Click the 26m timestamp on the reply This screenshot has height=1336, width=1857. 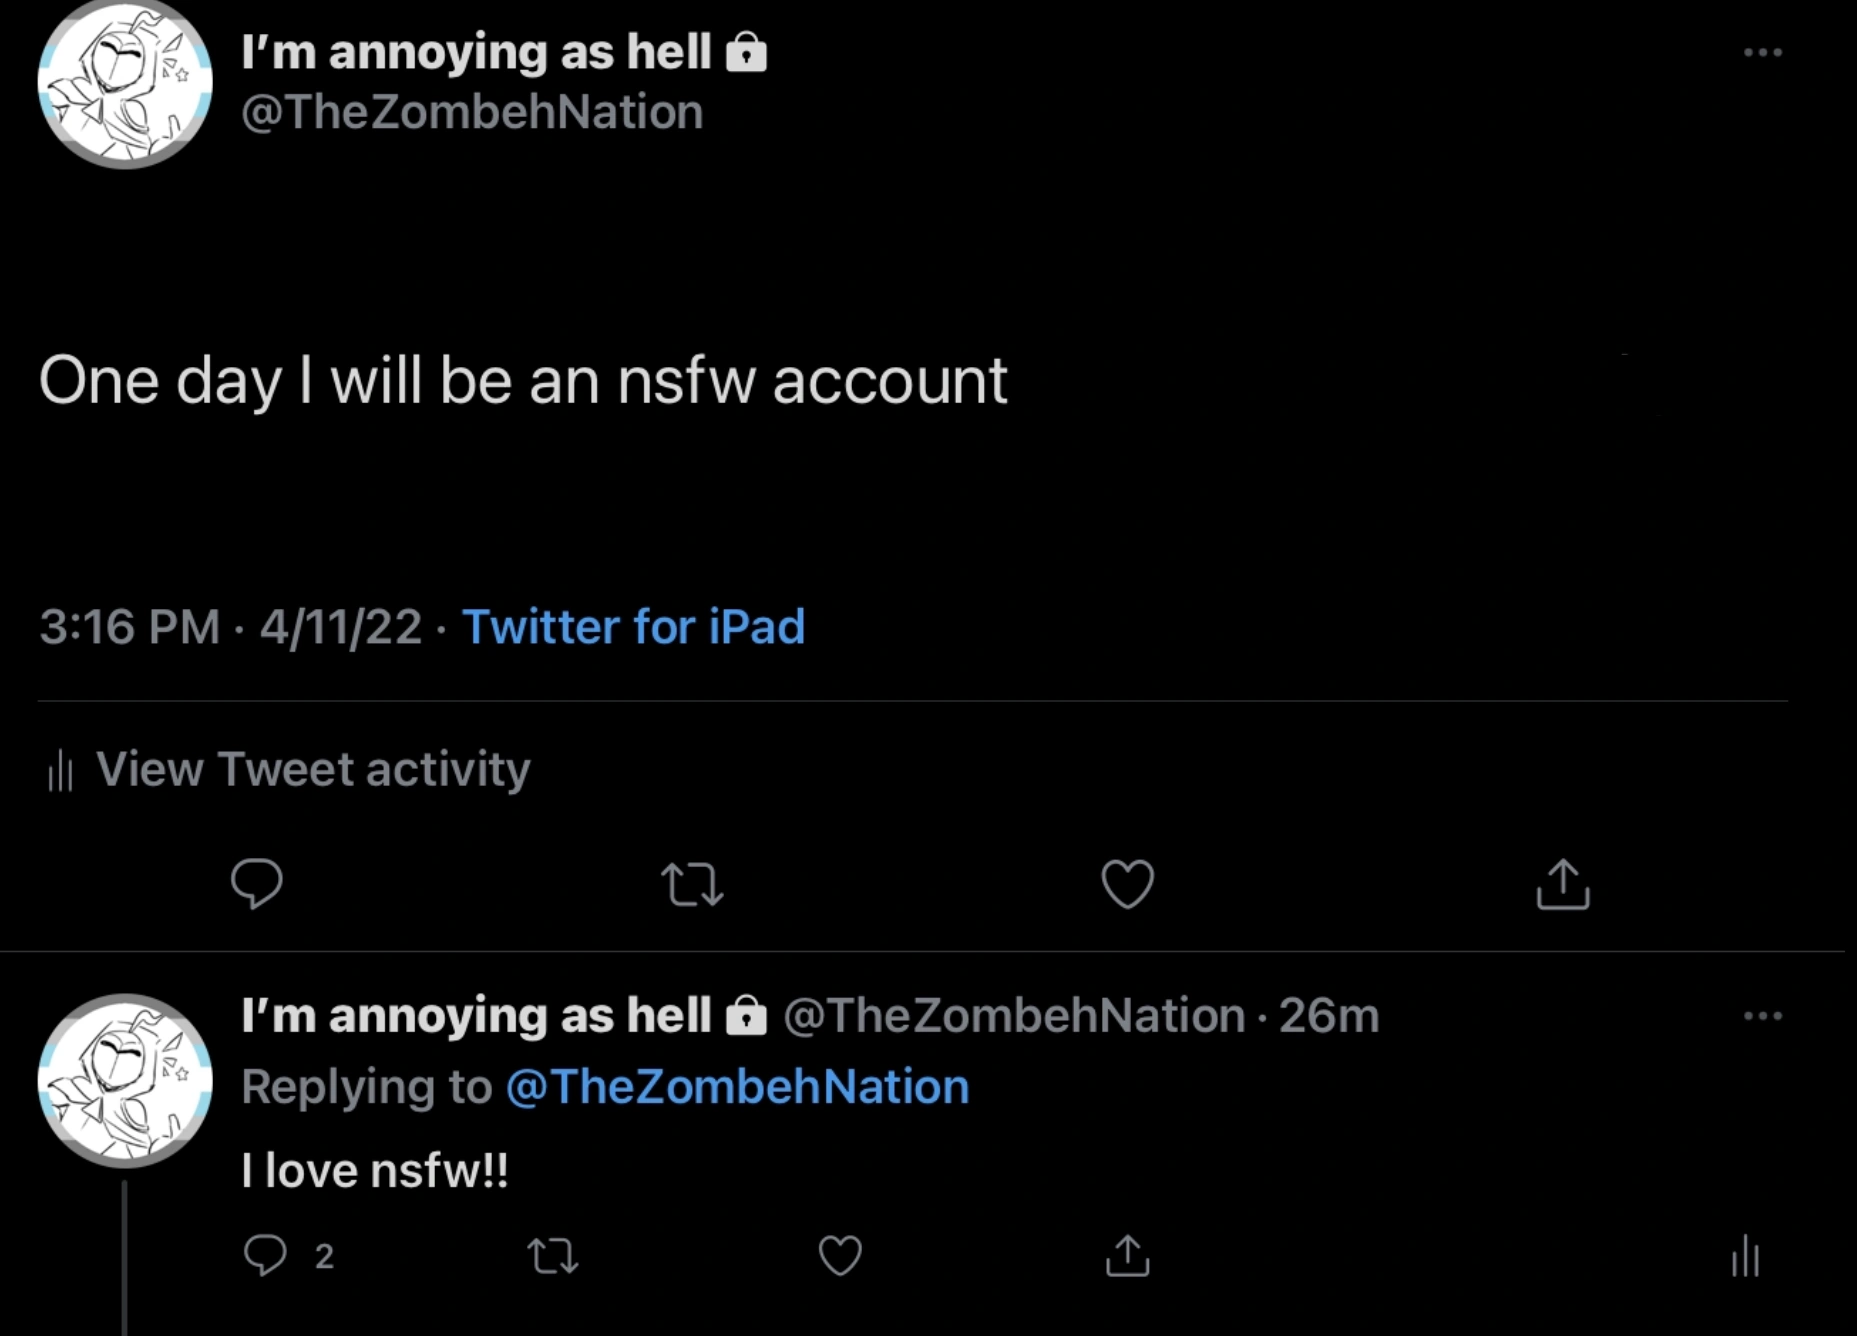coord(1329,1016)
